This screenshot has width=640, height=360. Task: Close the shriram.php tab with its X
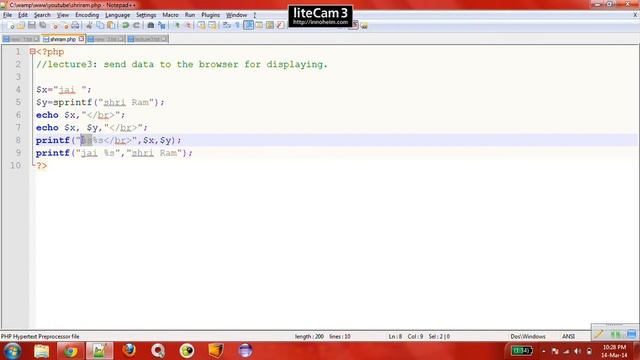click(81, 39)
